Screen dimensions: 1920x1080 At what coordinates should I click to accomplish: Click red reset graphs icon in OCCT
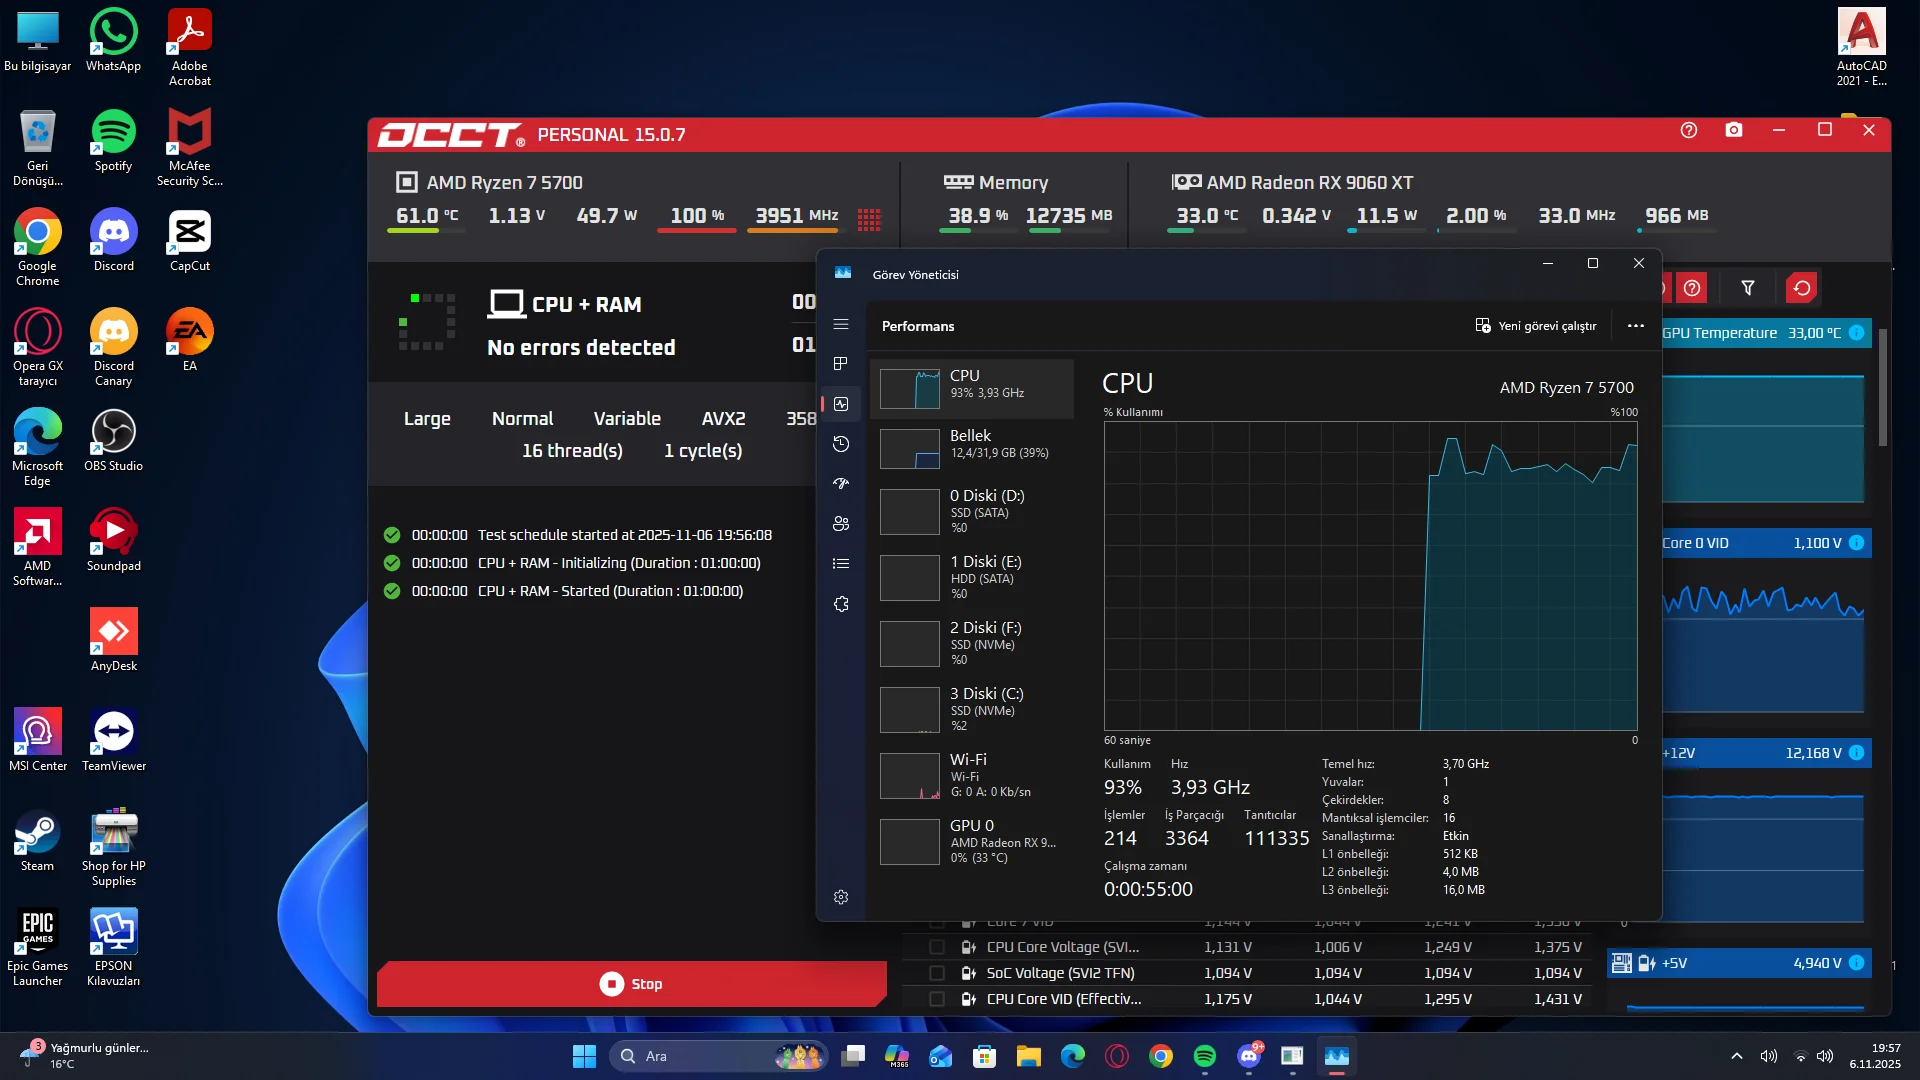[x=1802, y=288]
